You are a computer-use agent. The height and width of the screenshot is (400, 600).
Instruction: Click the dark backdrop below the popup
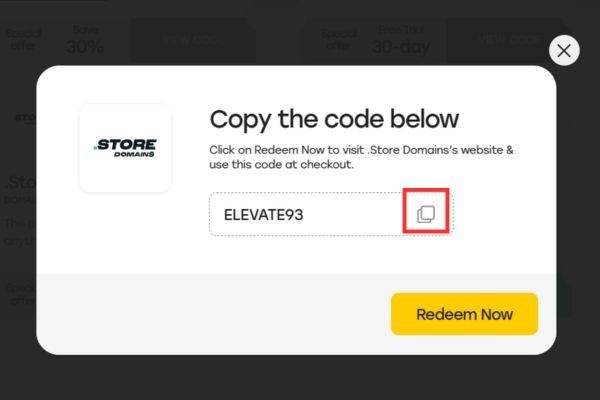pos(300,378)
